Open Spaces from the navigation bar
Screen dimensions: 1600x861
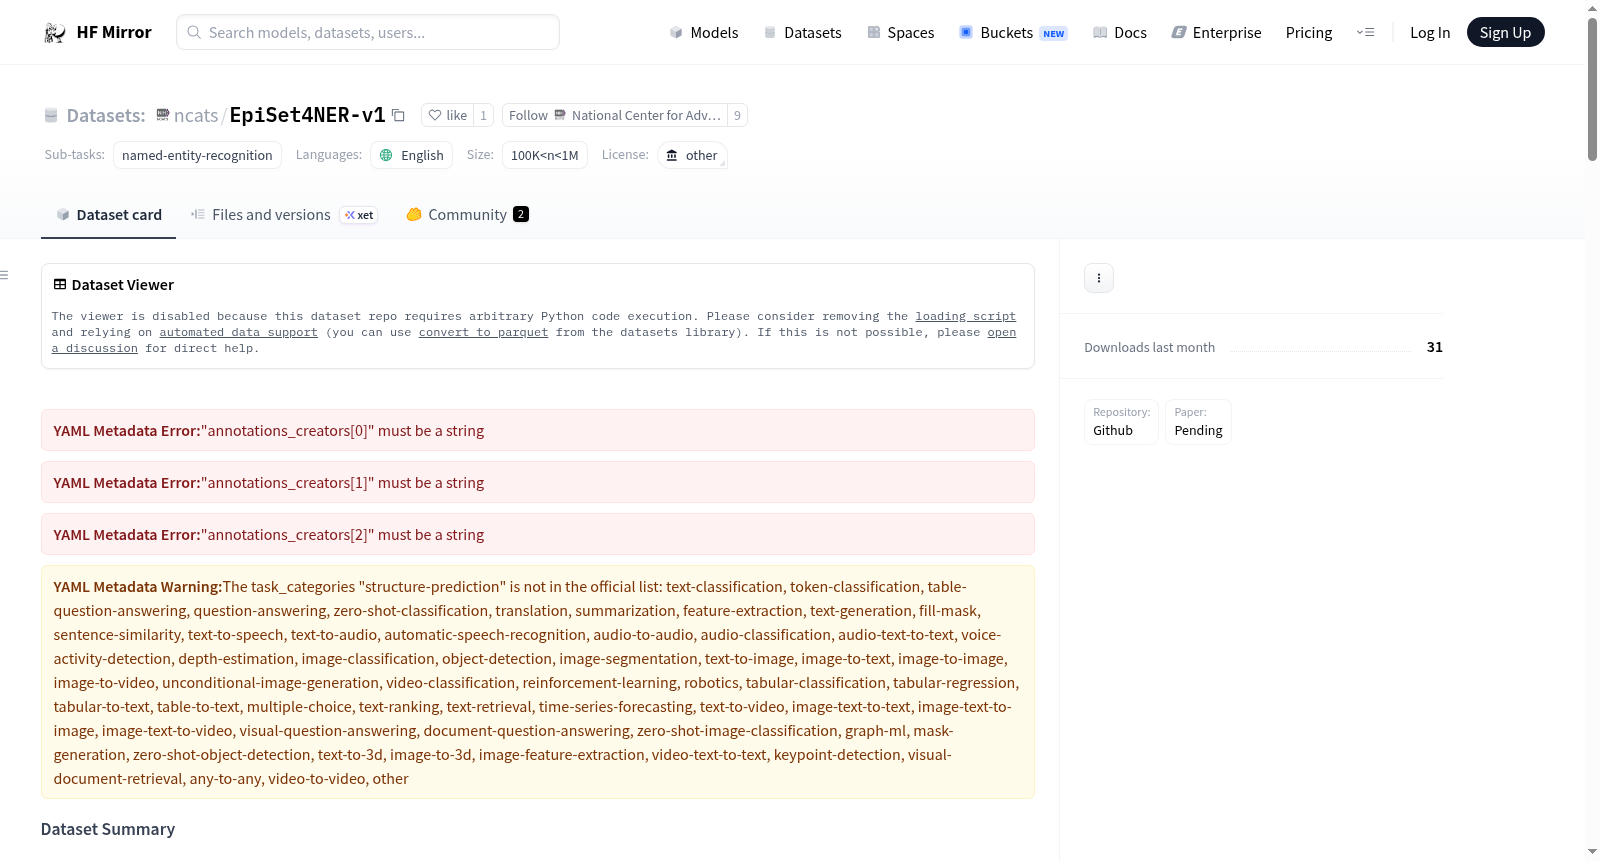tap(900, 32)
